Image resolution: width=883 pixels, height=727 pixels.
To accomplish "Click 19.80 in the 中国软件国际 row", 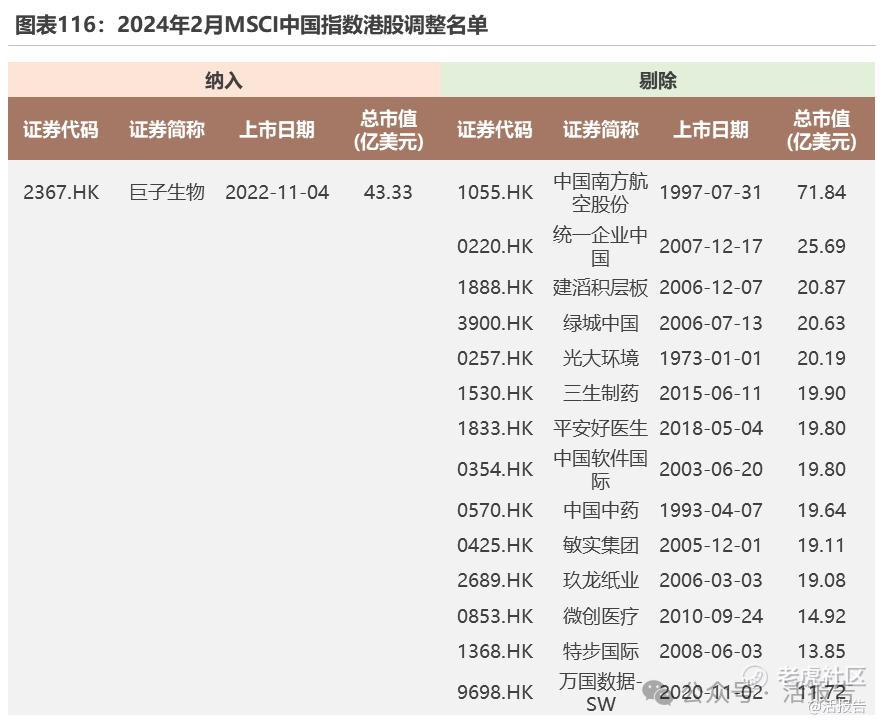I will (822, 469).
